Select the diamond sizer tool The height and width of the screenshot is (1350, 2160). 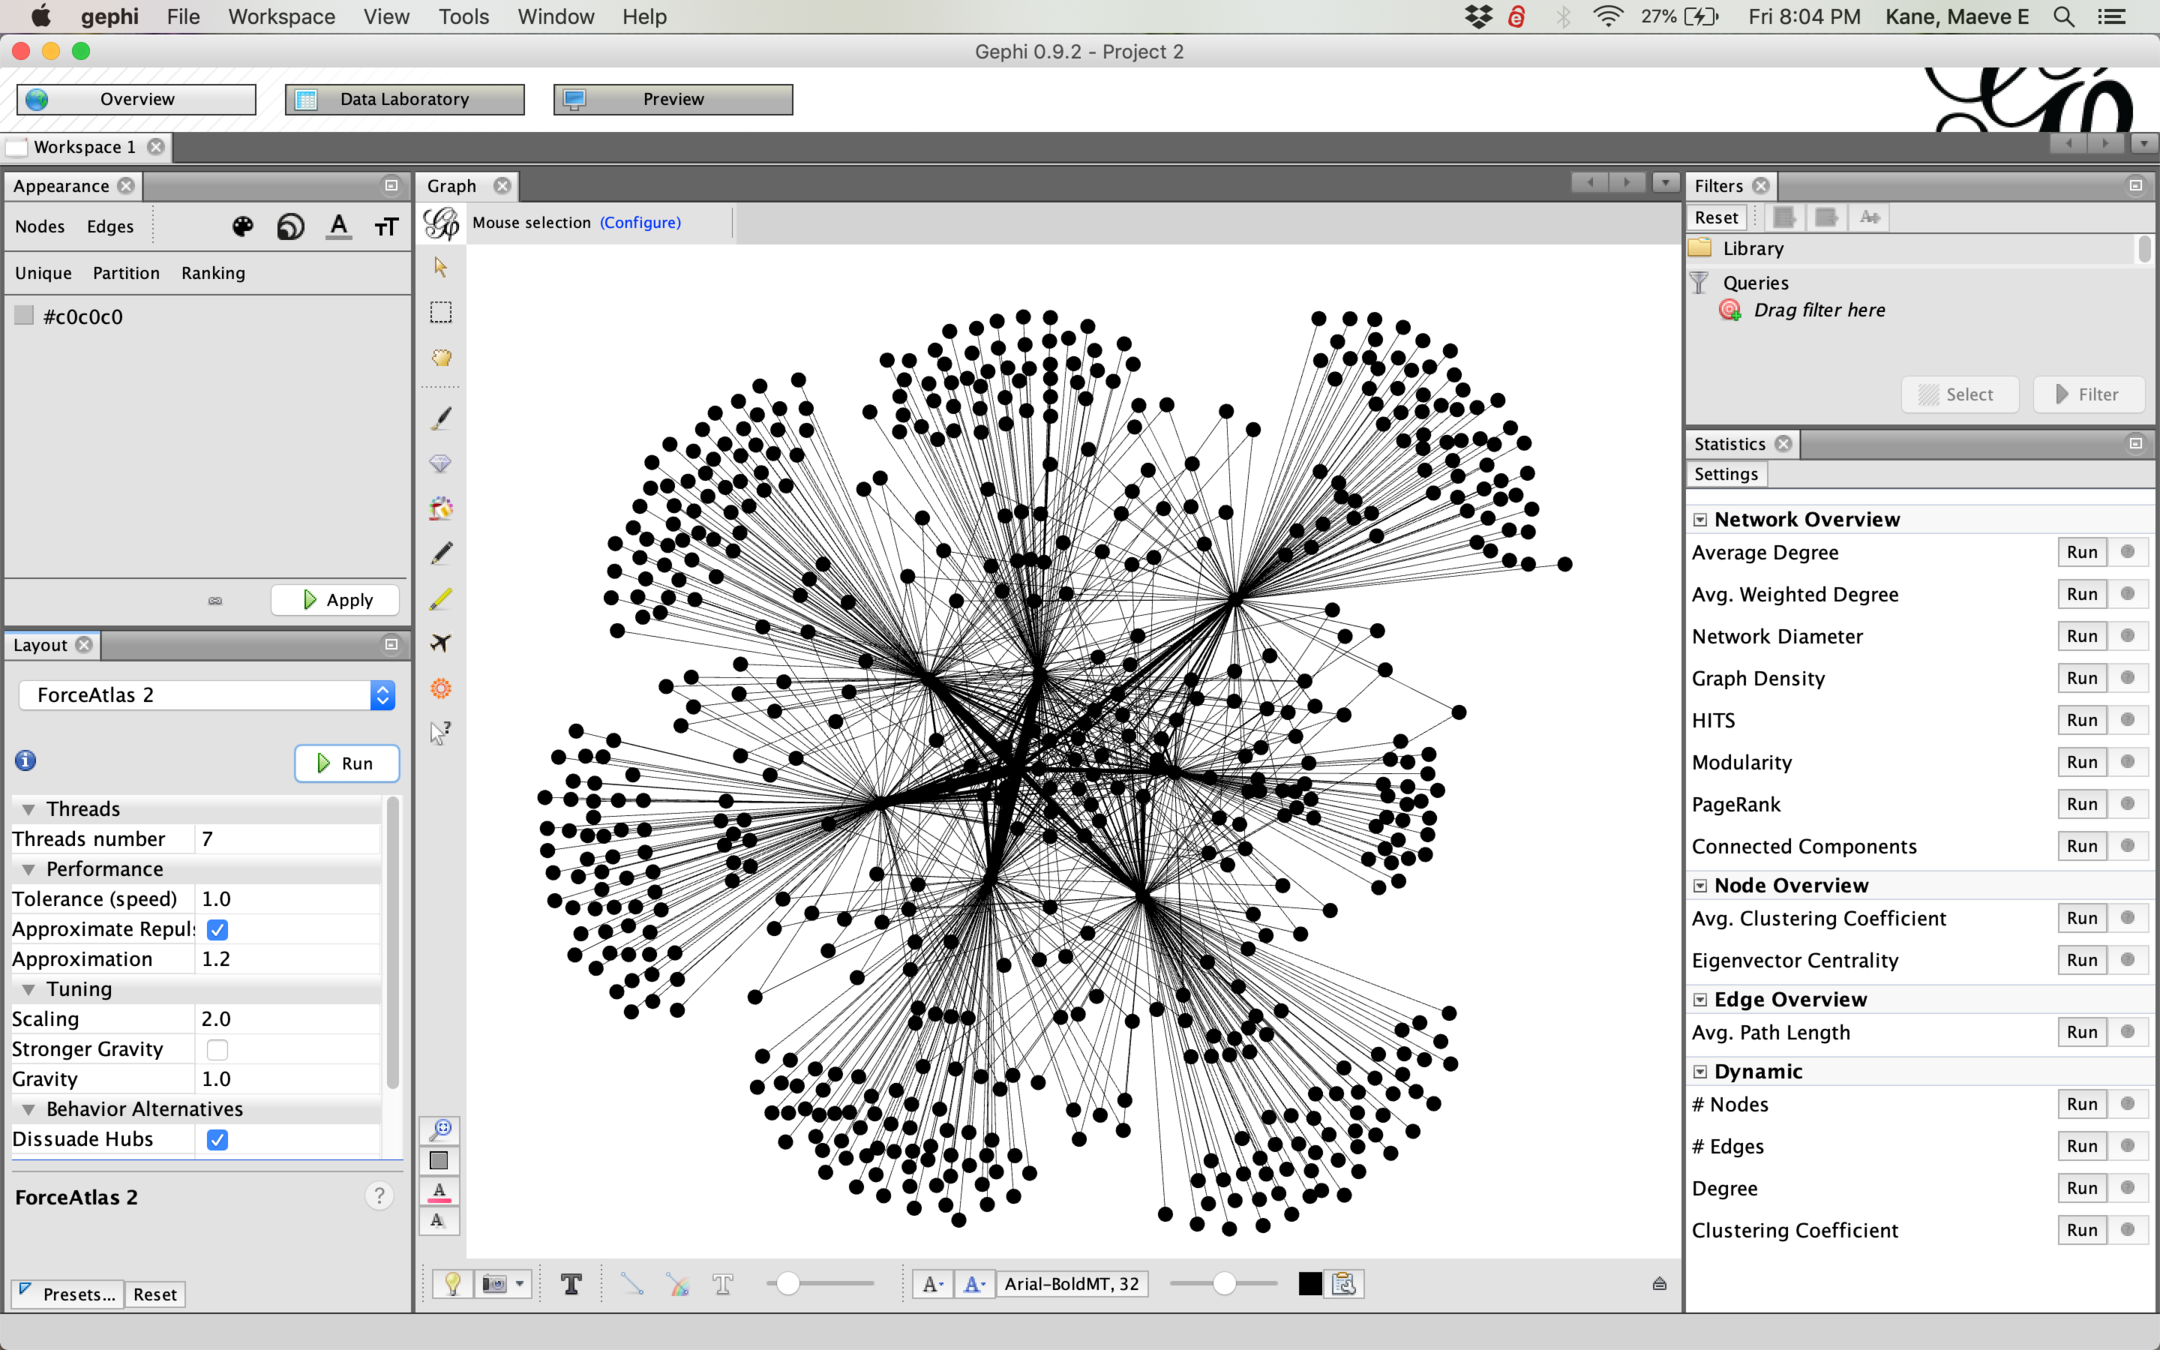pyautogui.click(x=440, y=463)
